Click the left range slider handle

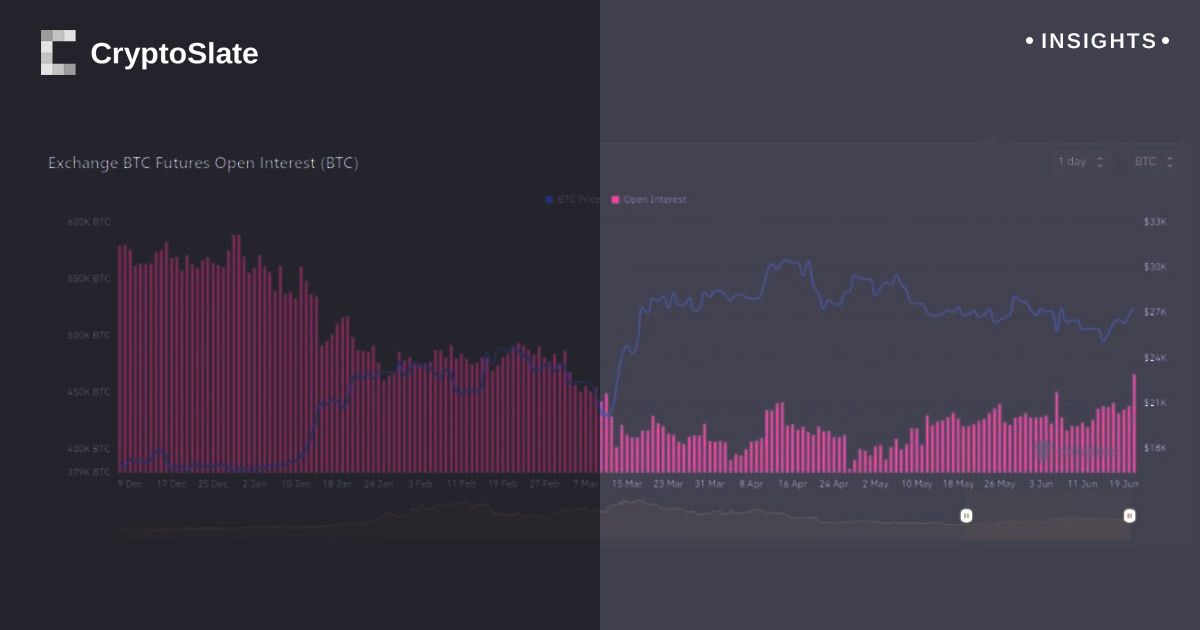click(966, 515)
